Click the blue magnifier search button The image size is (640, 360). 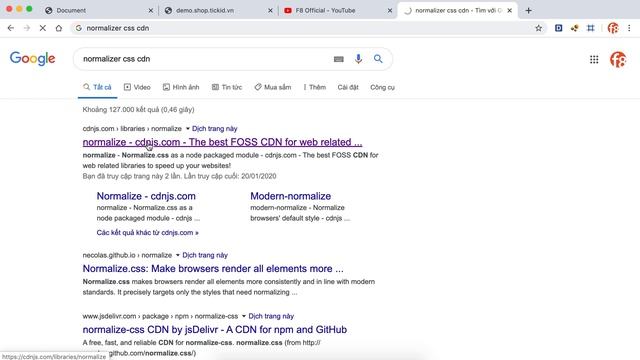[x=378, y=59]
